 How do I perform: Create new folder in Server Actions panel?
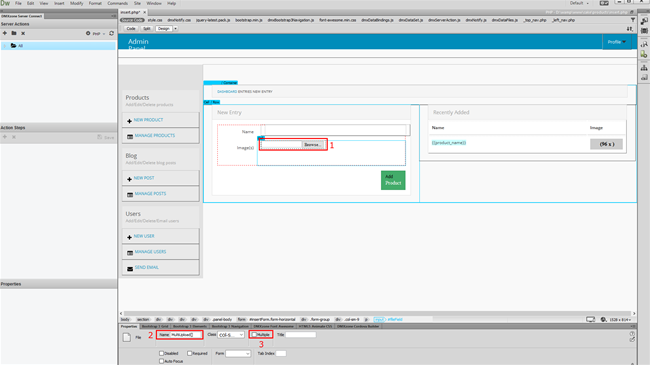pos(14,33)
